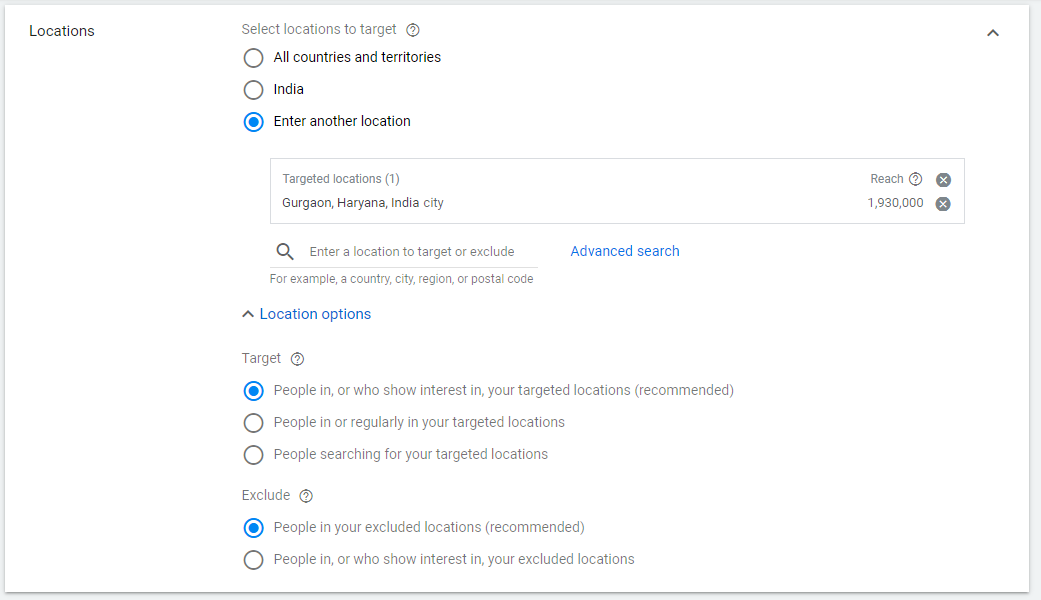Open help tooltip next to Target
The image size is (1041, 600).
point(297,359)
